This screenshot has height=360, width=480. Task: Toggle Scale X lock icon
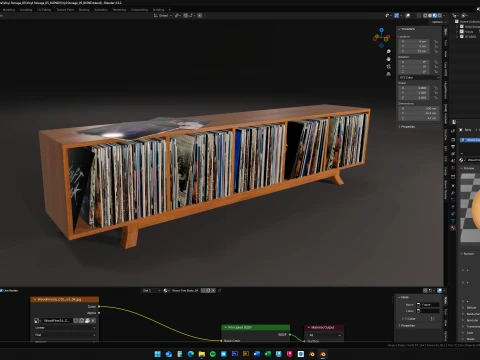436,88
